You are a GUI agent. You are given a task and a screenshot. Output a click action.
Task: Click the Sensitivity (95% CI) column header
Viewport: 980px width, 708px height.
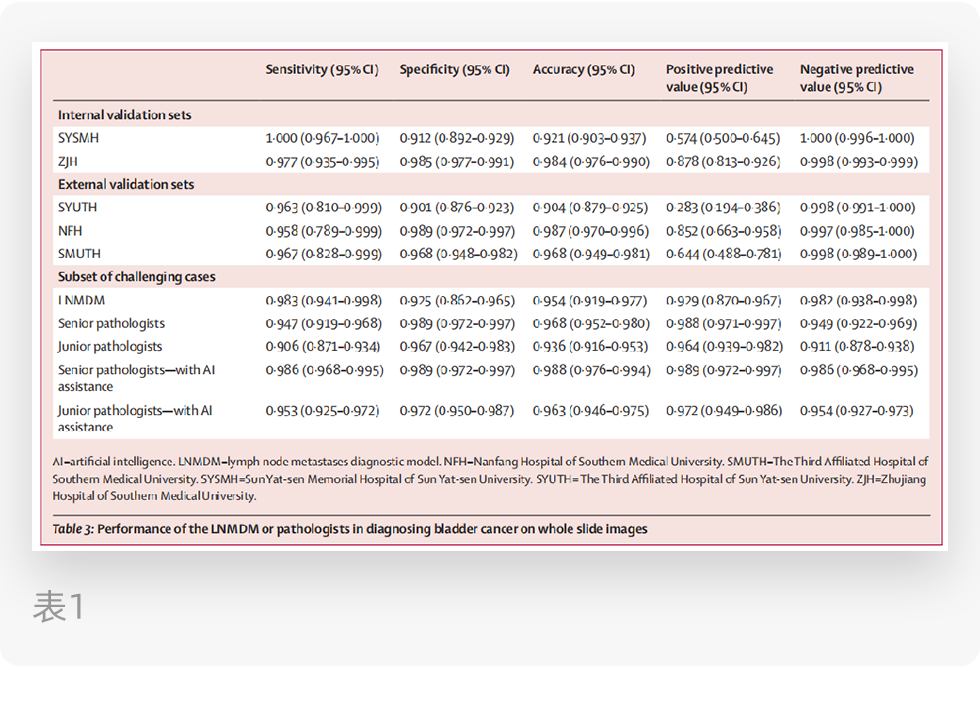(322, 69)
